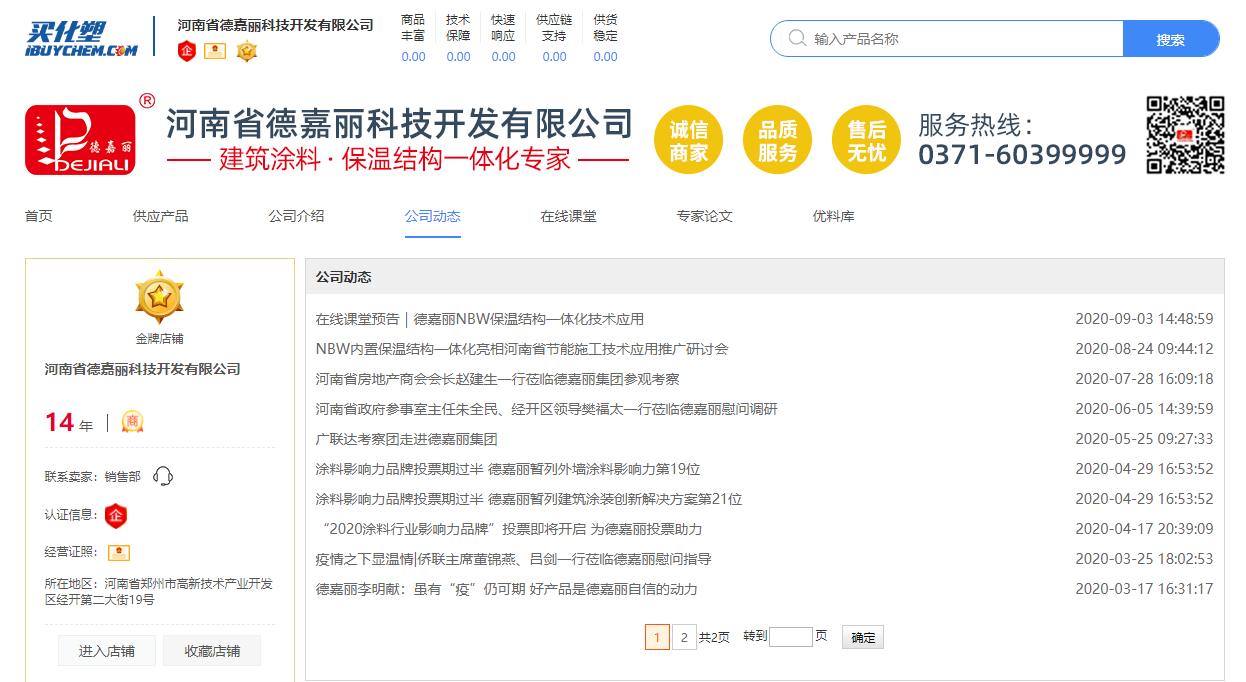Click the 供货稳定 rating label

[x=605, y=27]
